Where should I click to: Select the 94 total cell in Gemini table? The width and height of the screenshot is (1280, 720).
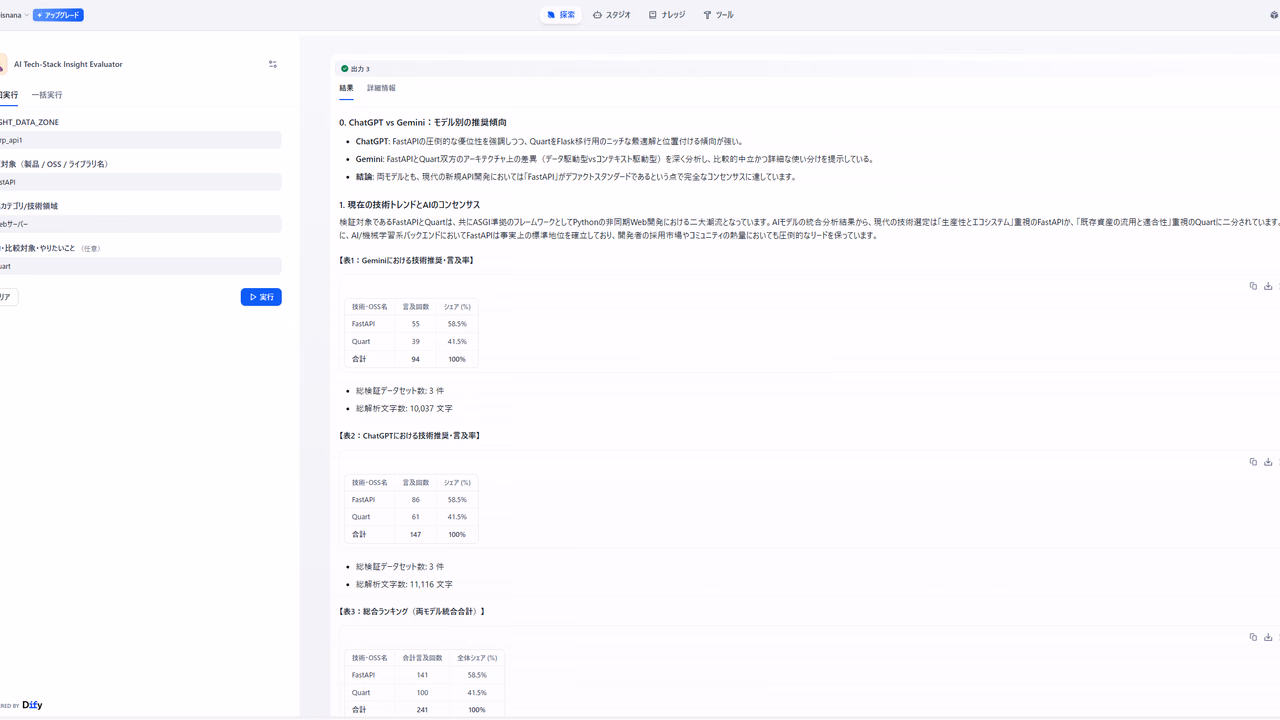tap(416, 359)
